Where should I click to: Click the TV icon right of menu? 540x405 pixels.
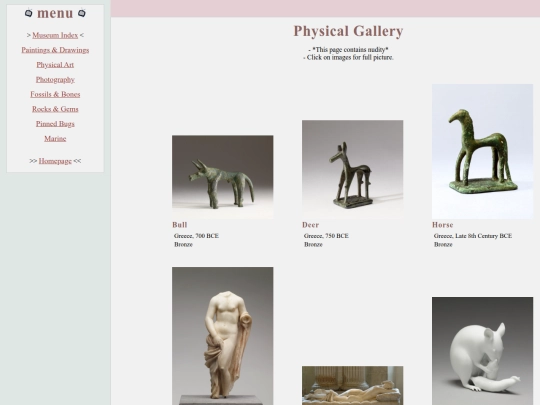point(82,13)
